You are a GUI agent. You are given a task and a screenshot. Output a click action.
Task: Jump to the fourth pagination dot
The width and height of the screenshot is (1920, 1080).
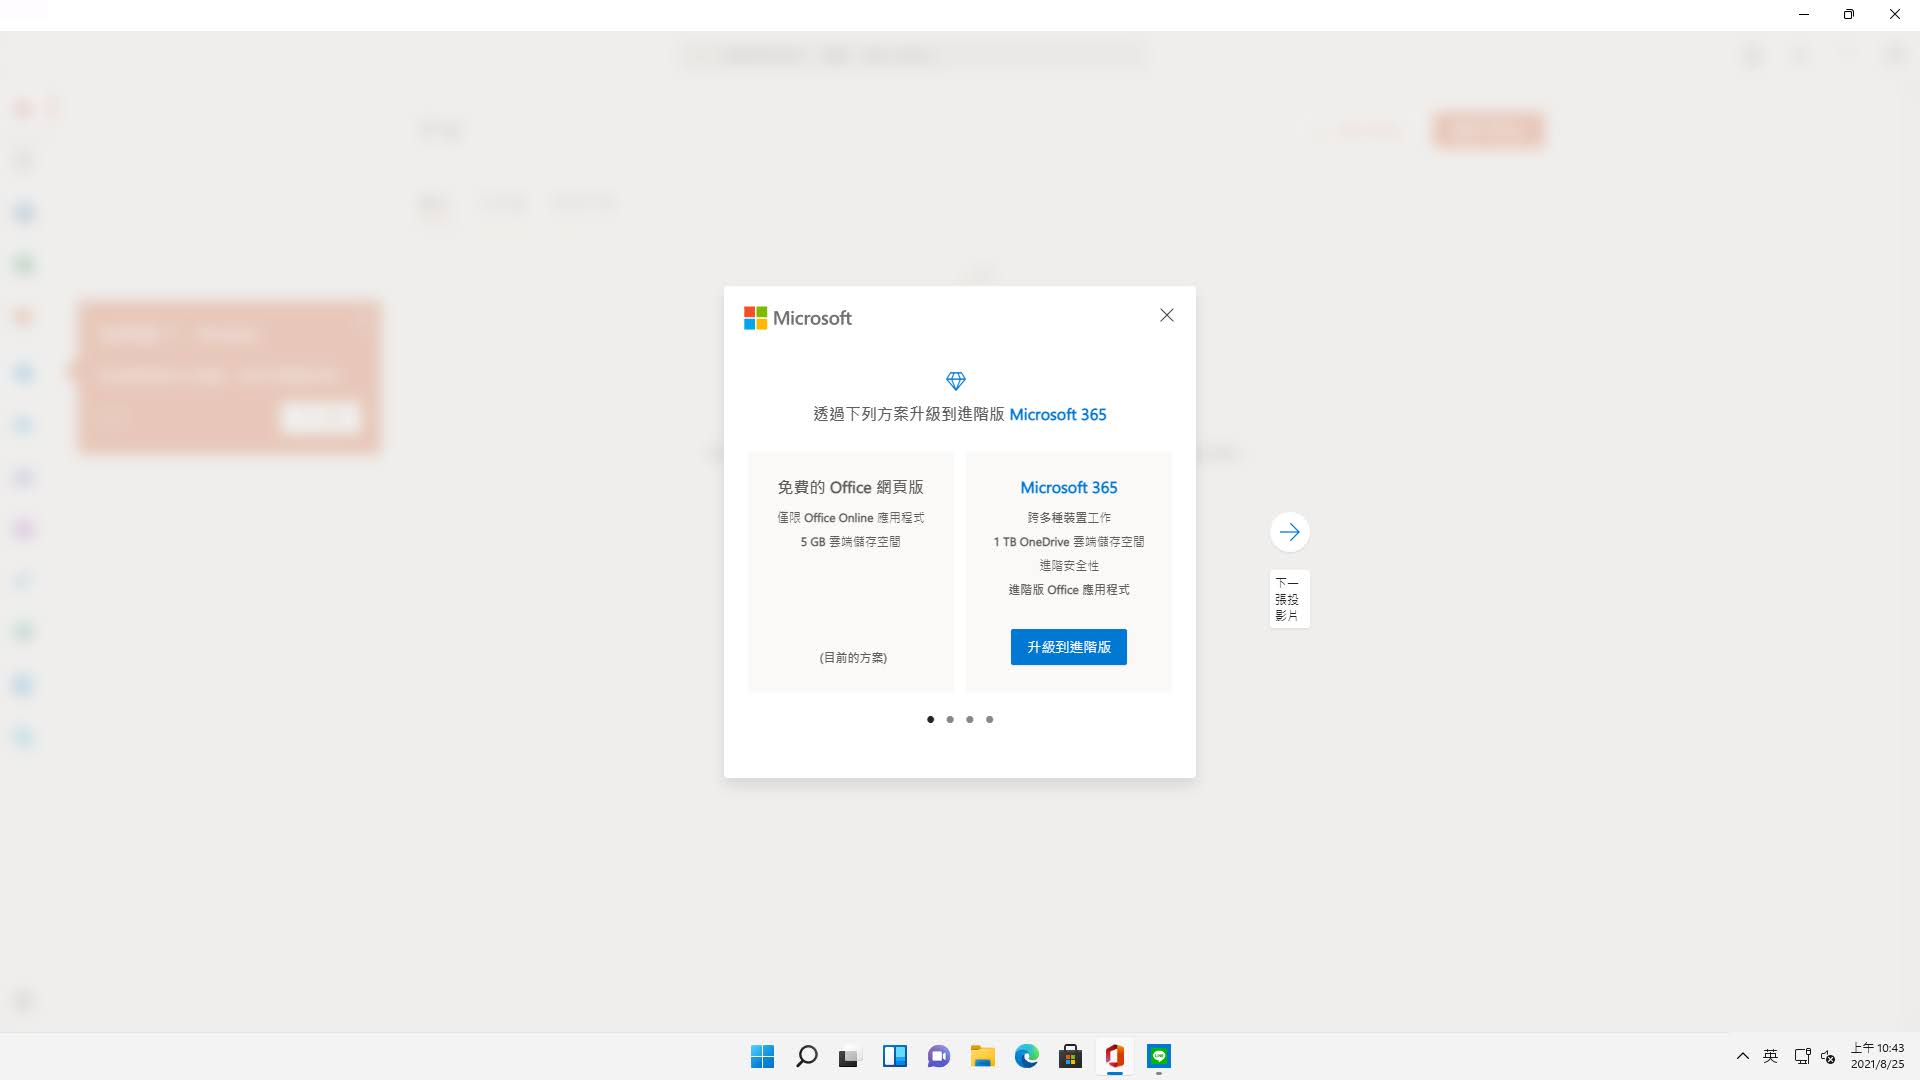pyautogui.click(x=990, y=719)
